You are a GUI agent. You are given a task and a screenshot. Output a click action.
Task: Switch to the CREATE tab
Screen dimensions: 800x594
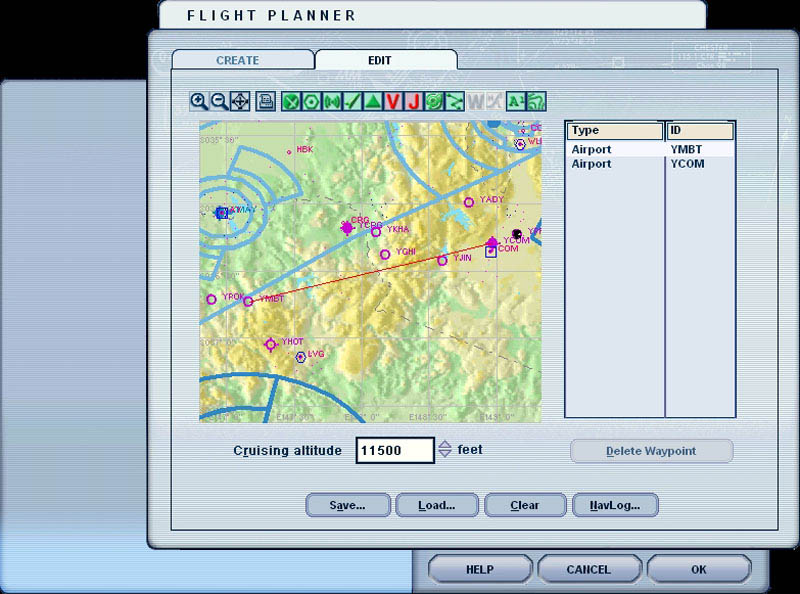[238, 60]
